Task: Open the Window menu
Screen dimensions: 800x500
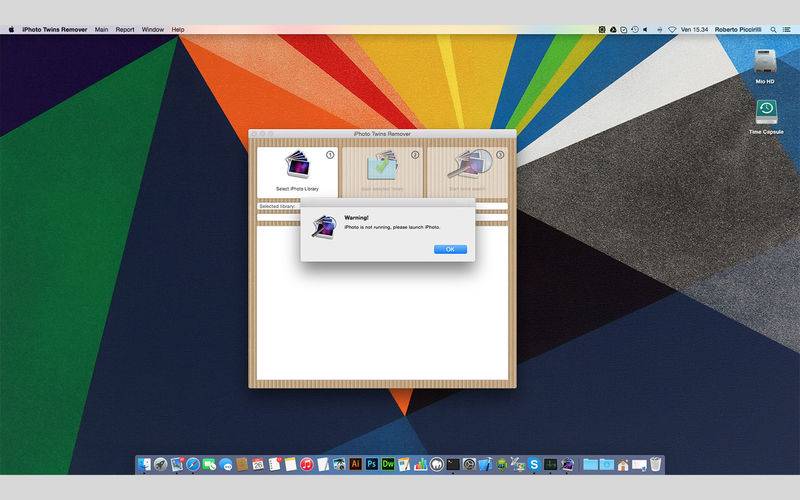Action: click(x=153, y=30)
